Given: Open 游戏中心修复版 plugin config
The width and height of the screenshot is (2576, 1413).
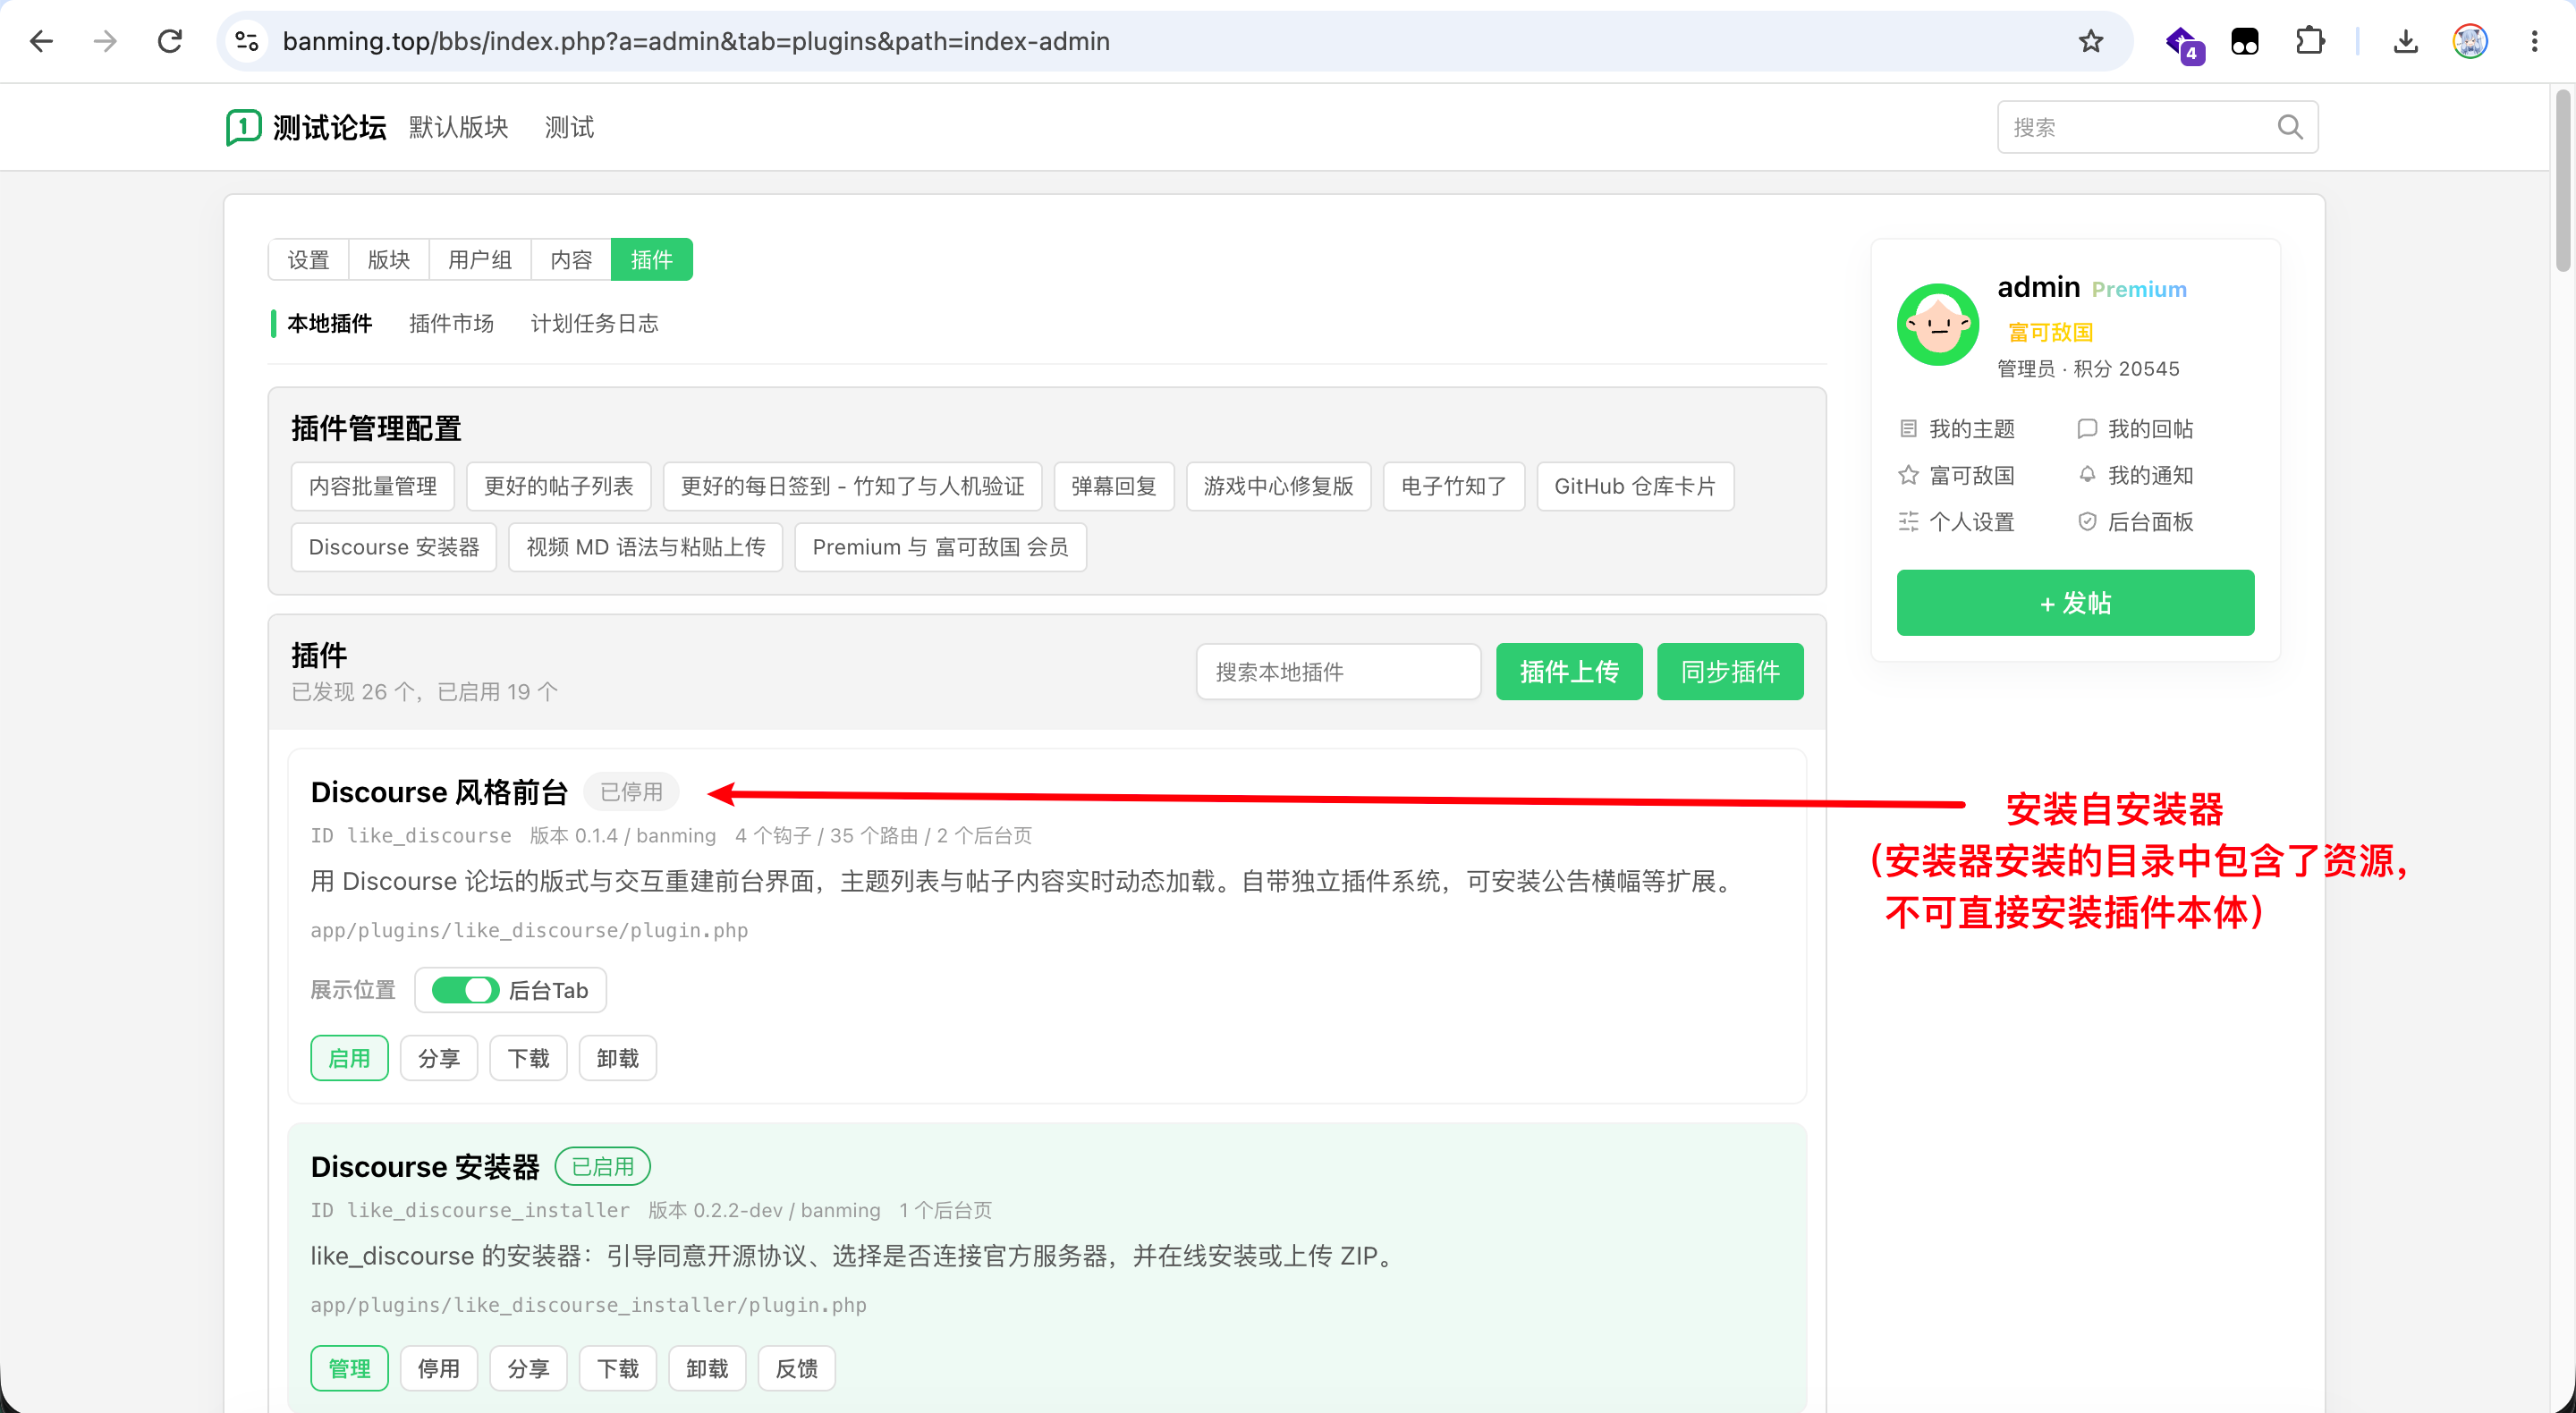Looking at the screenshot, I should [x=1279, y=486].
